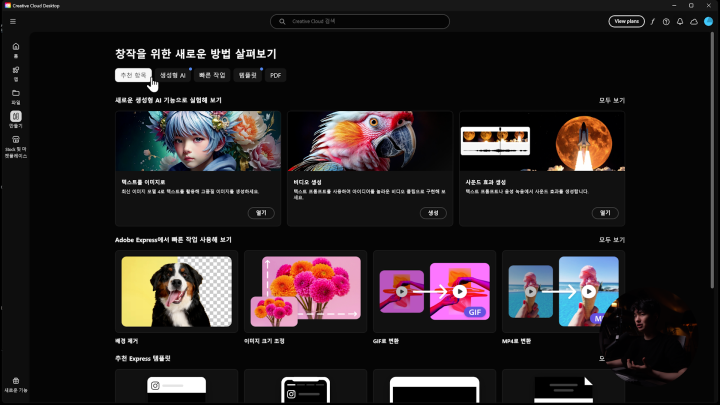Open Apps (앱) section in sidebar
The height and width of the screenshot is (405, 720).
15,71
